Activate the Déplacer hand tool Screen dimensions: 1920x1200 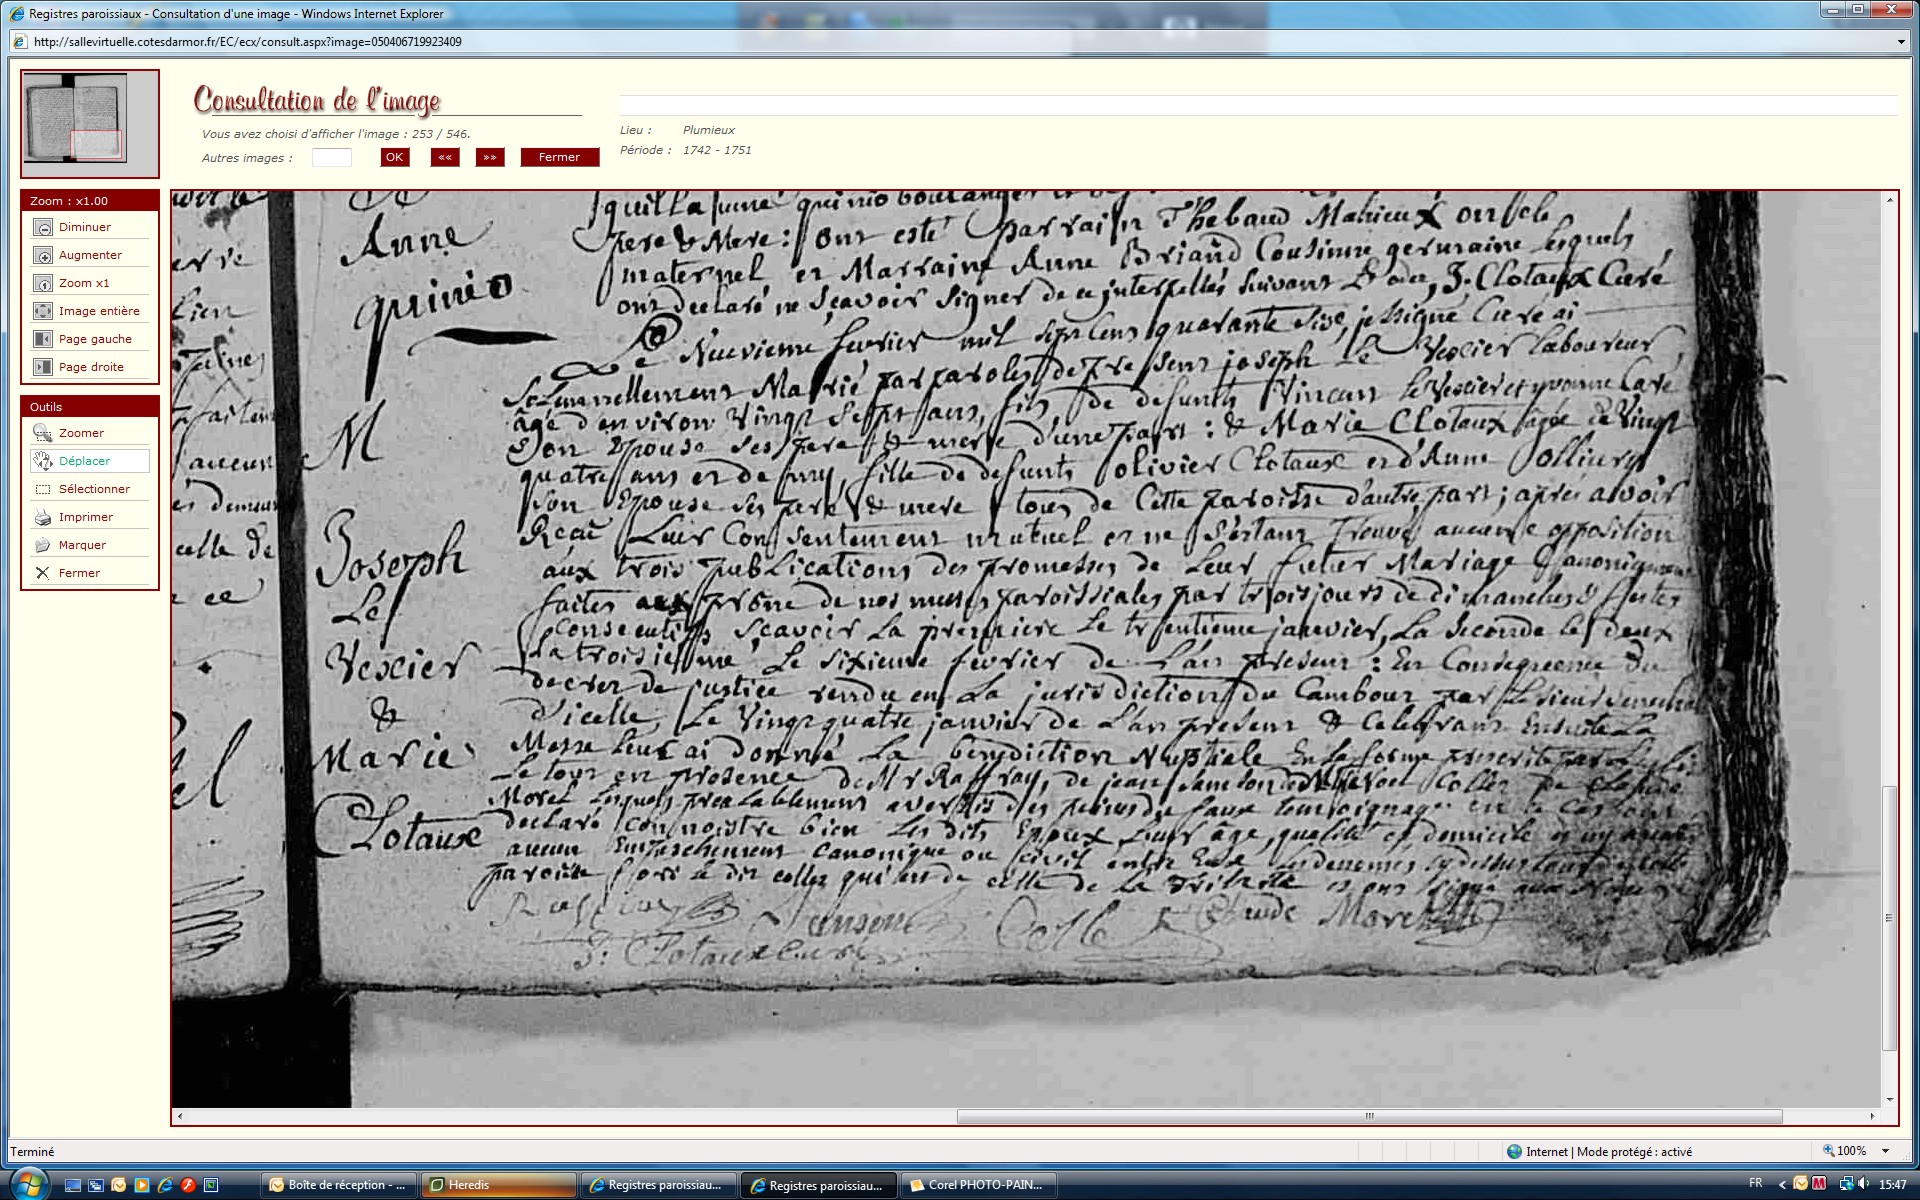(x=43, y=462)
